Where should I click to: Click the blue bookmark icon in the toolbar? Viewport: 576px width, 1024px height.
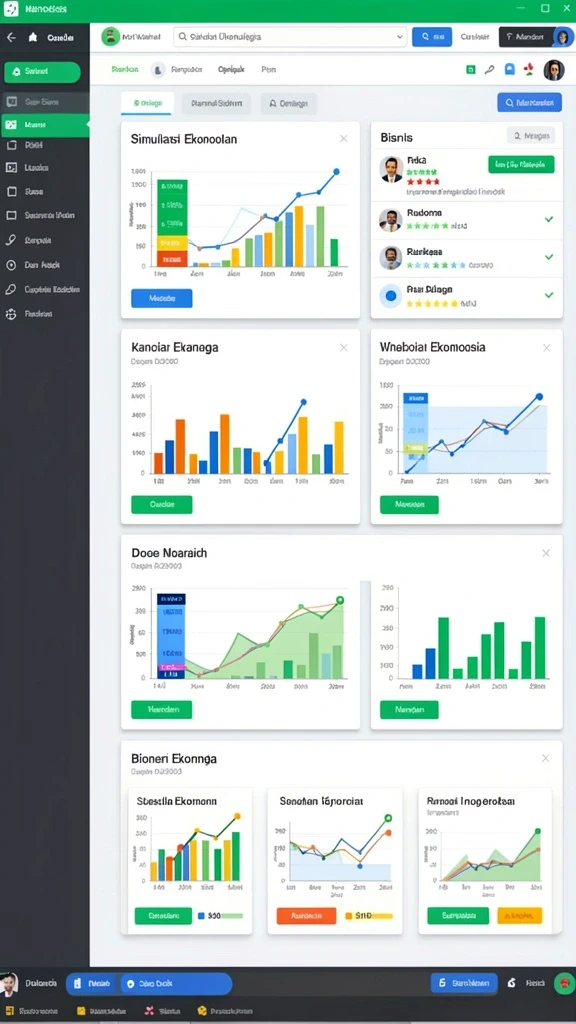(510, 69)
